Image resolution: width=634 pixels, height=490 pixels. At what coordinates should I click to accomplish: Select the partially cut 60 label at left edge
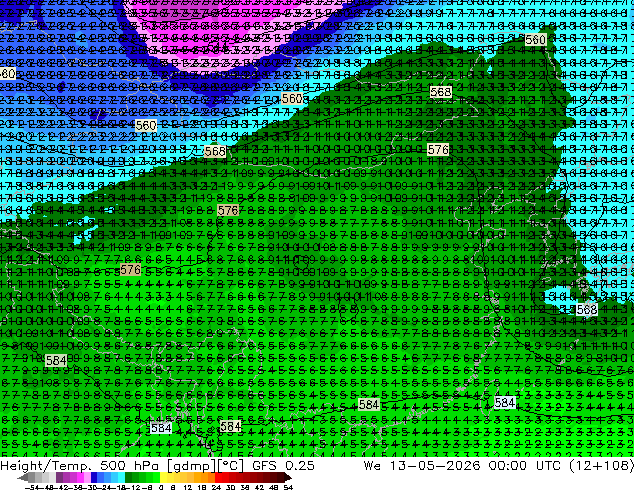pyautogui.click(x=7, y=74)
